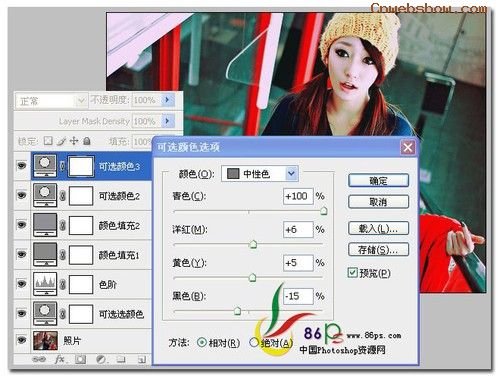Click the 存储(S)... save button

[378, 249]
